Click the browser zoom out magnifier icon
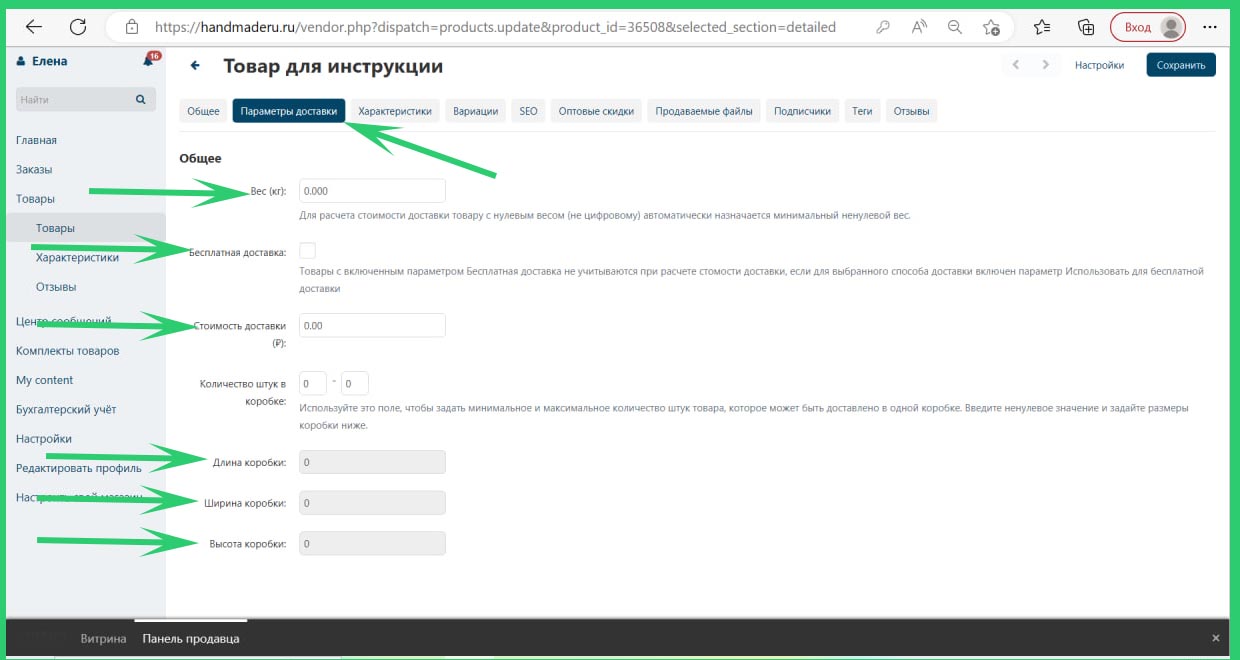The height and width of the screenshot is (660, 1240). [x=955, y=27]
